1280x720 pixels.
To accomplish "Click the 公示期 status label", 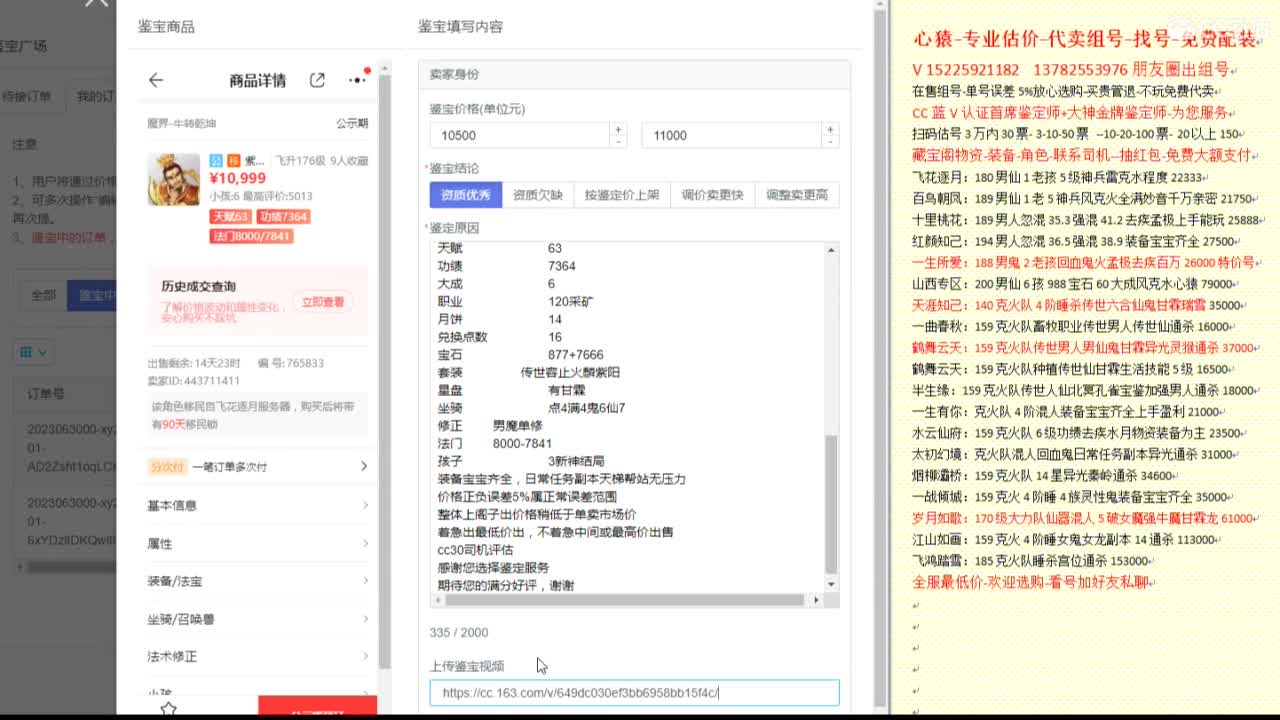I will [x=352, y=124].
